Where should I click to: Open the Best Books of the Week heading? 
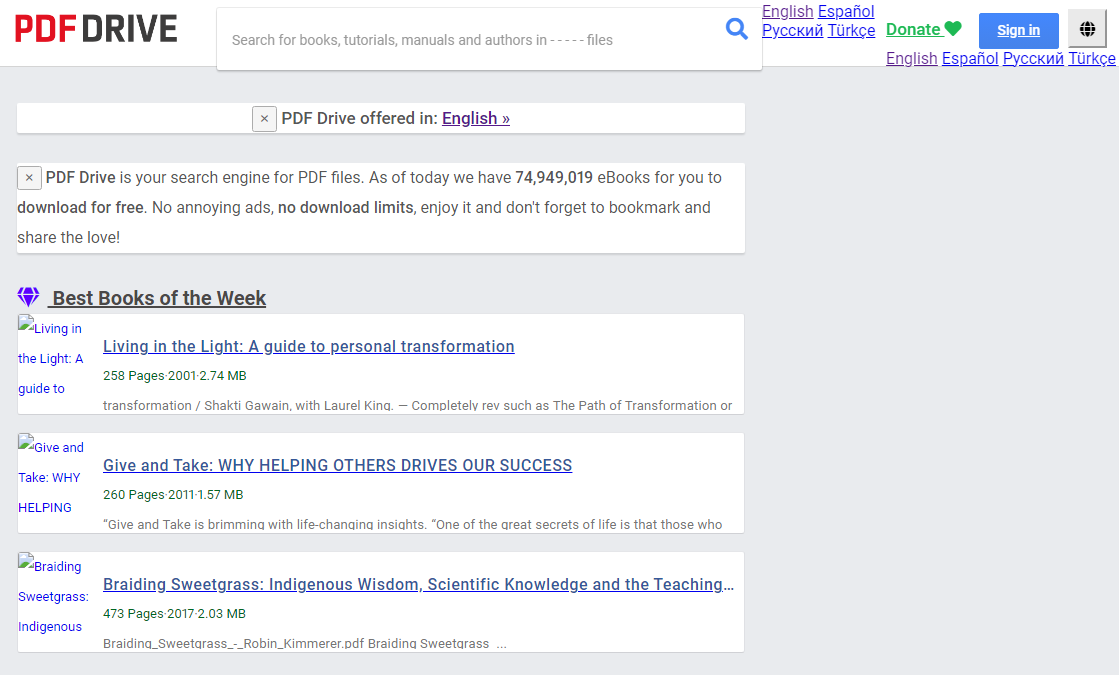[x=159, y=298]
